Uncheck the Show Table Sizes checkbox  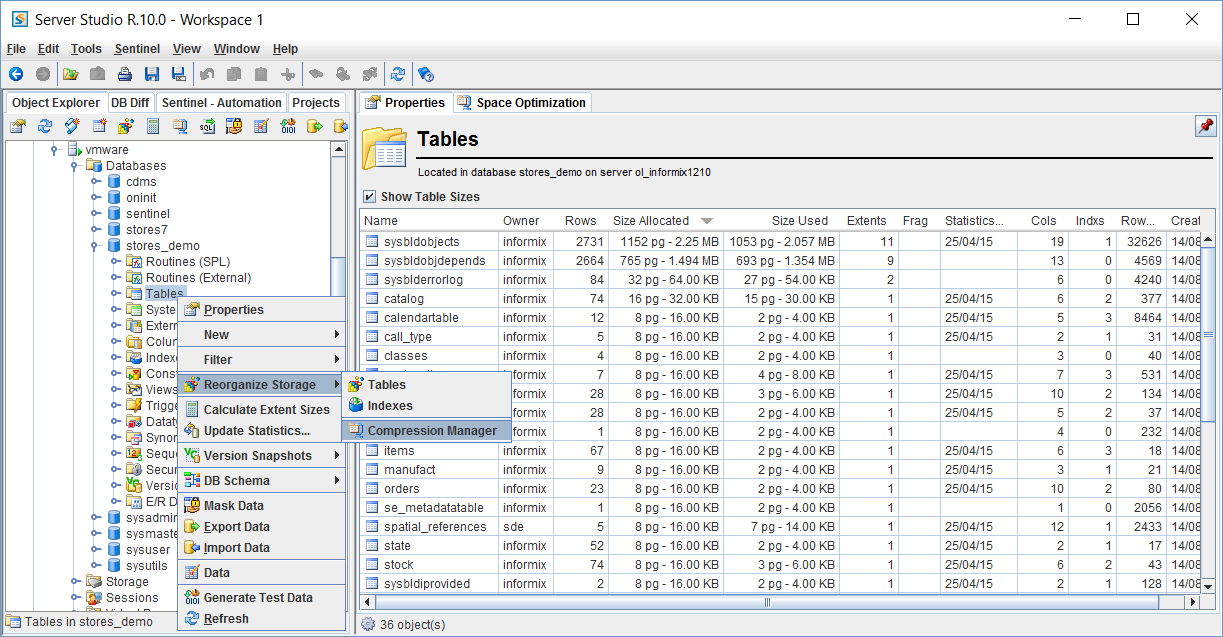coord(370,197)
